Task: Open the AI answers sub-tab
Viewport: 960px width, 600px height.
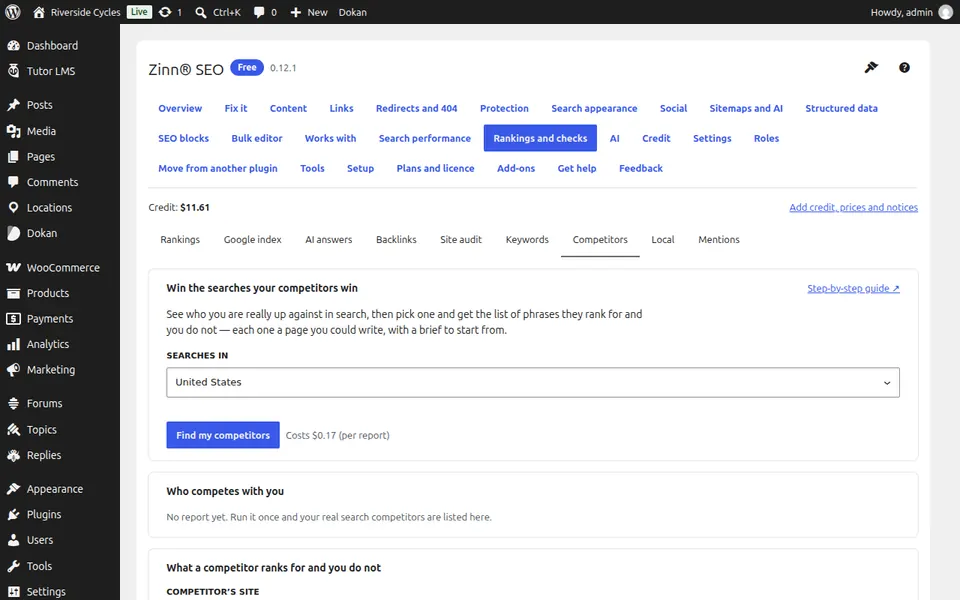Action: coord(329,239)
